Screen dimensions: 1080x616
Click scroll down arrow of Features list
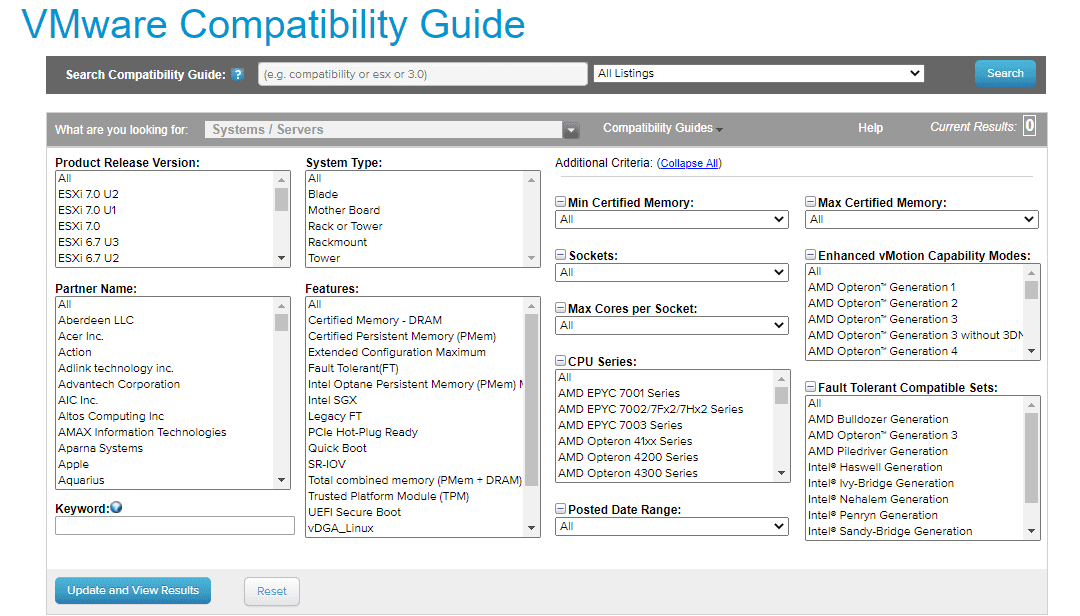[x=531, y=528]
